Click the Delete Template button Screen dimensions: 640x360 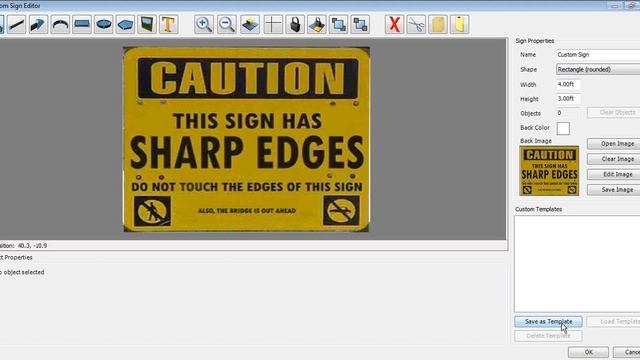[x=548, y=336]
